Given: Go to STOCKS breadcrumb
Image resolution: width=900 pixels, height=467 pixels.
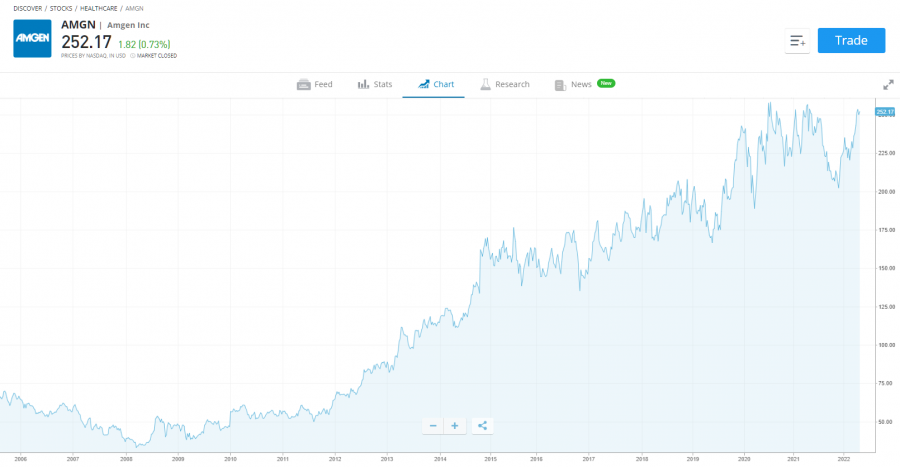Looking at the screenshot, I should tap(61, 9).
